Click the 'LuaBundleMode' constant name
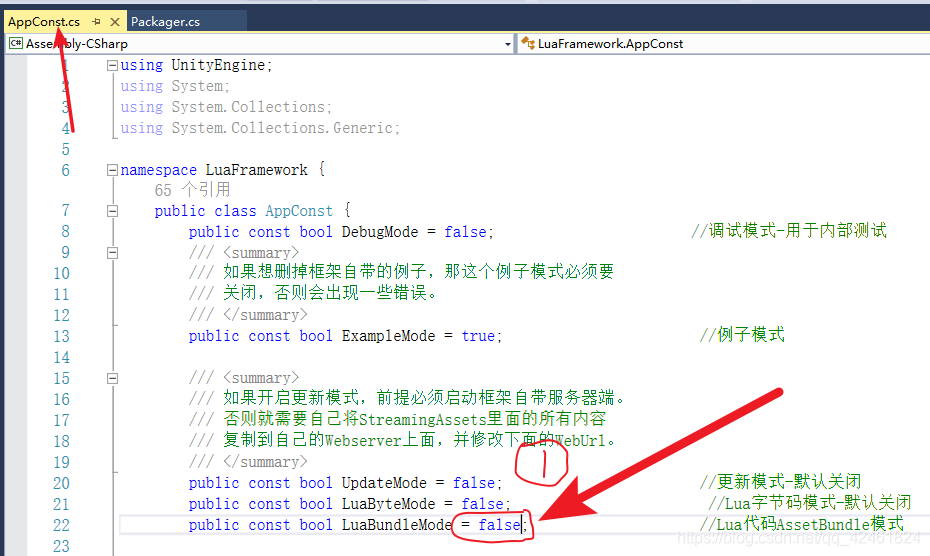Viewport: 930px width, 556px height. 397,525
